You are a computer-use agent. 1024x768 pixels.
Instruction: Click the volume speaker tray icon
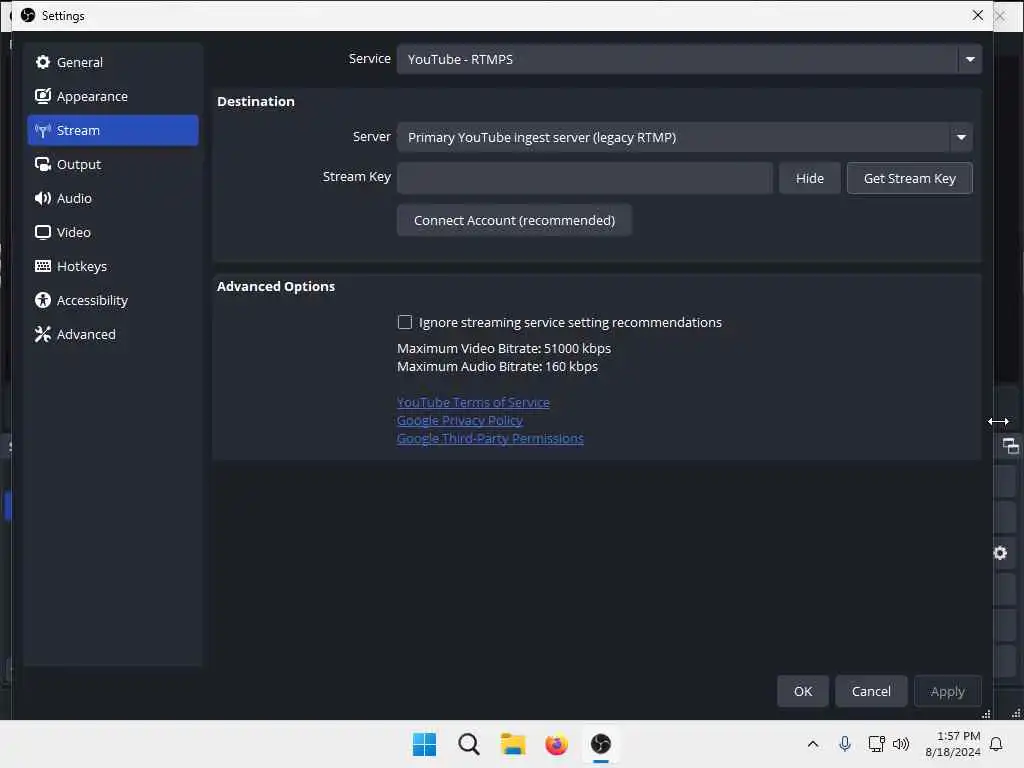tap(901, 744)
